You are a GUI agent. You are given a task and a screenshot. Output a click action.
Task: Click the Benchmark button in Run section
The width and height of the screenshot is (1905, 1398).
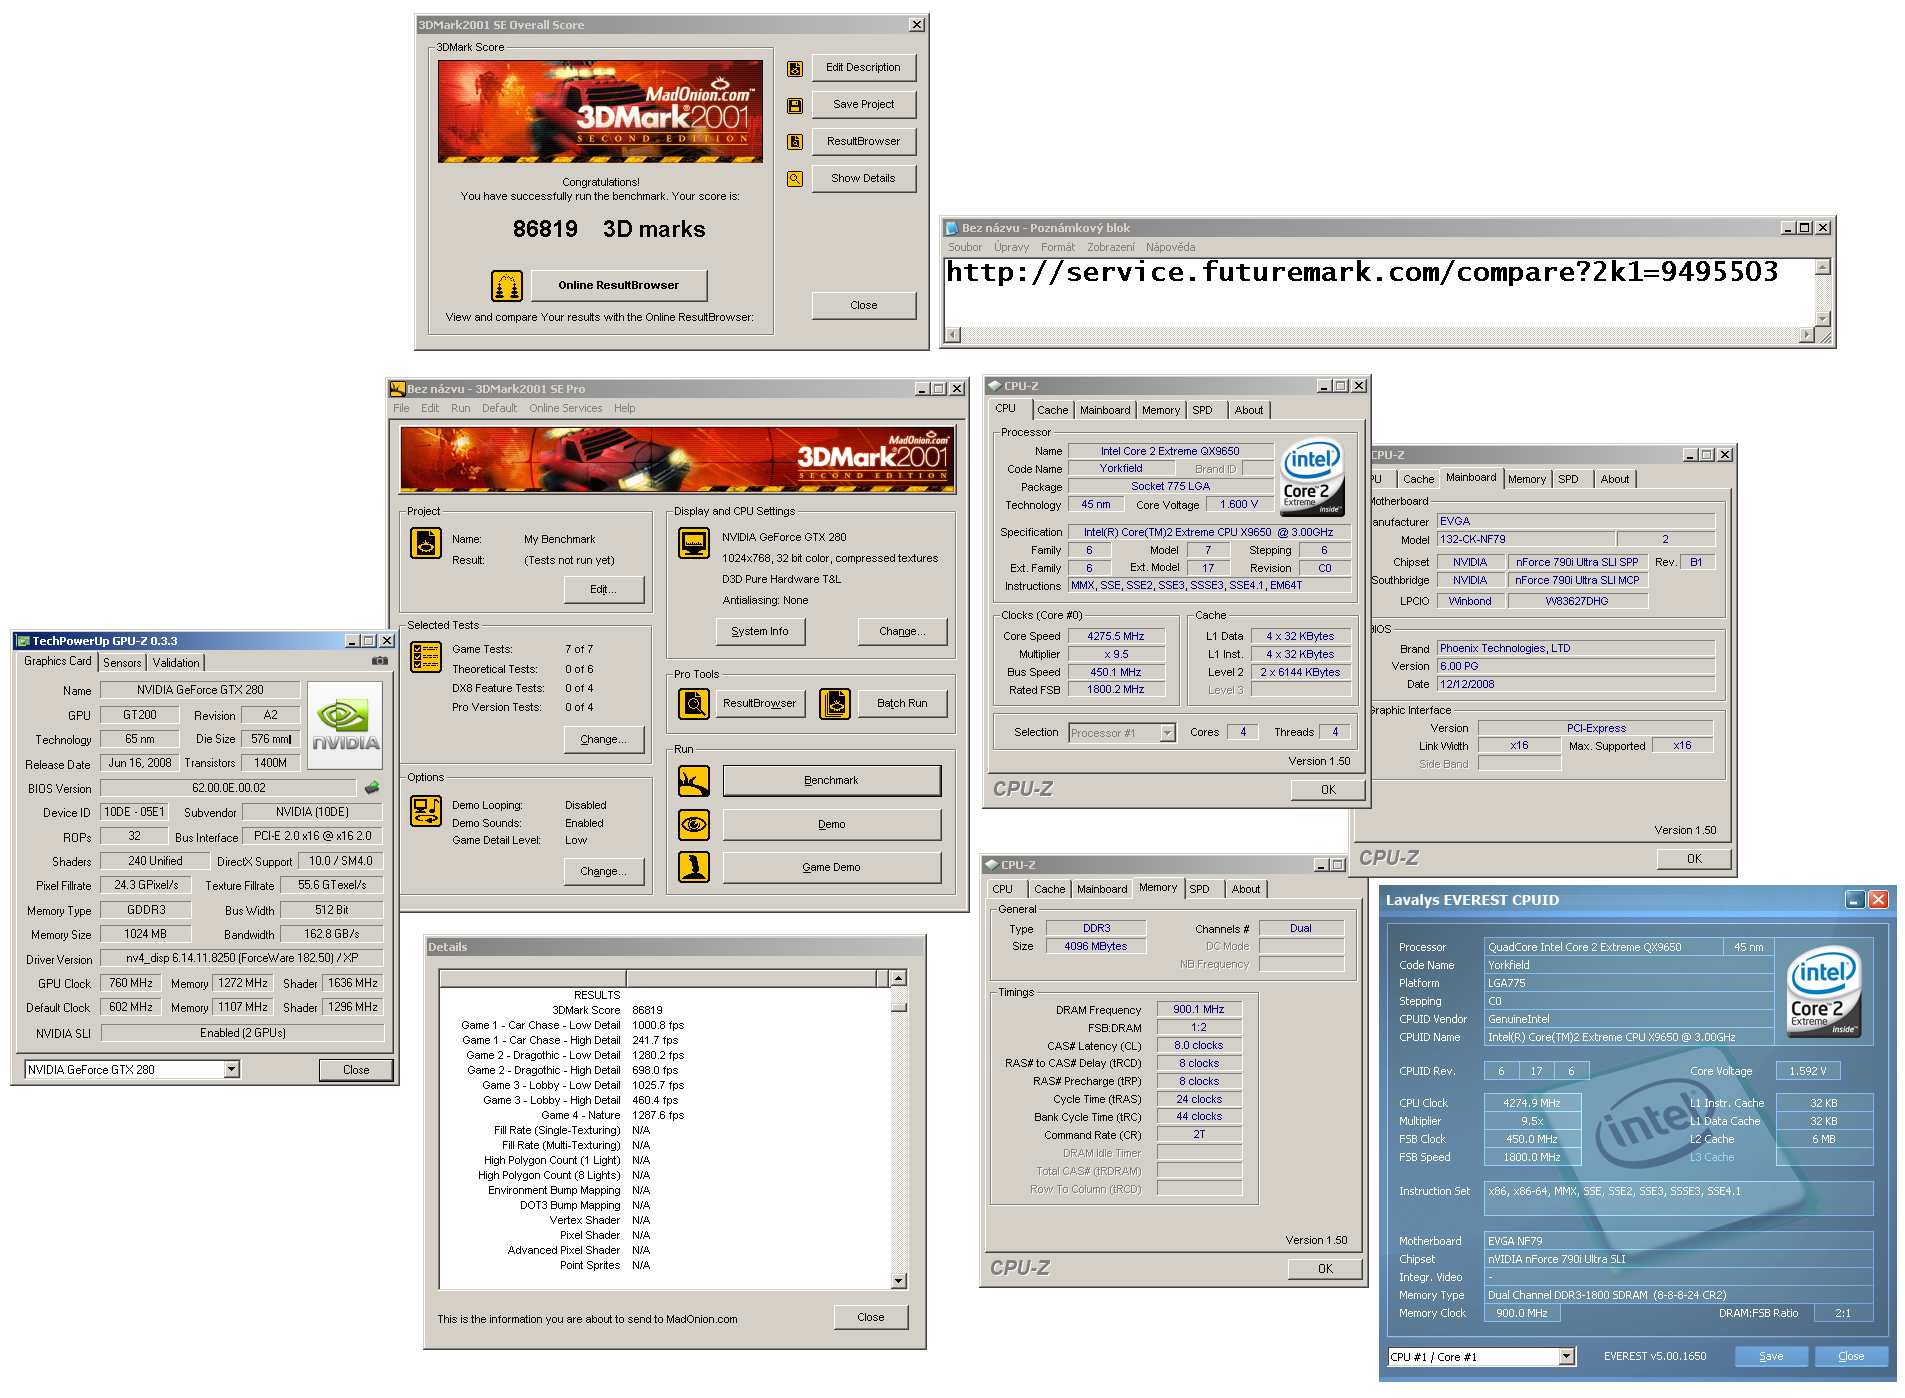tap(831, 781)
